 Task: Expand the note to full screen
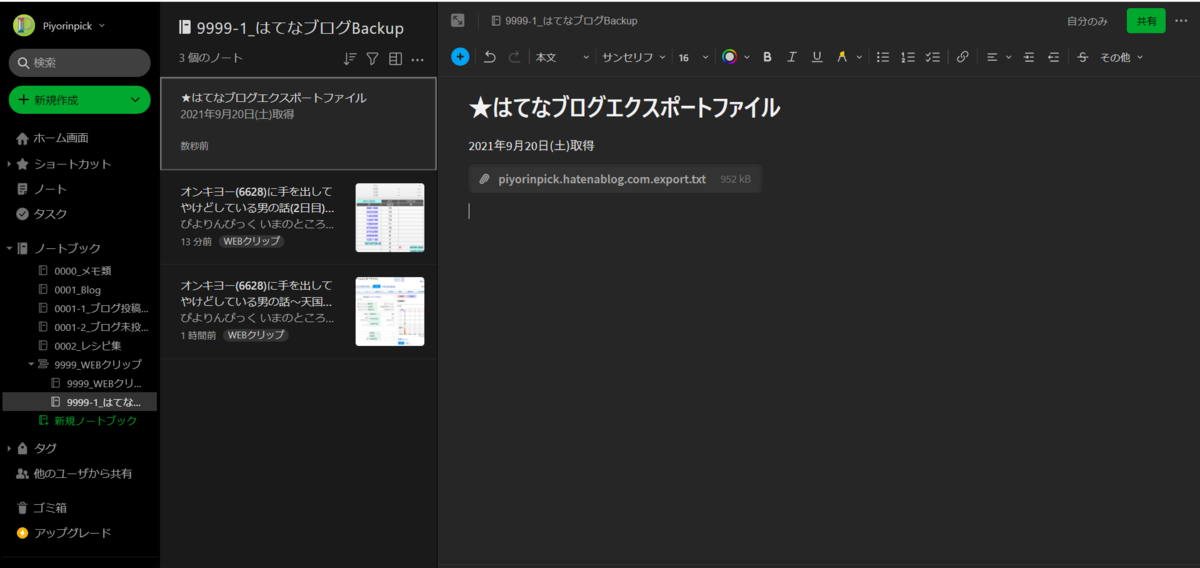tap(457, 20)
